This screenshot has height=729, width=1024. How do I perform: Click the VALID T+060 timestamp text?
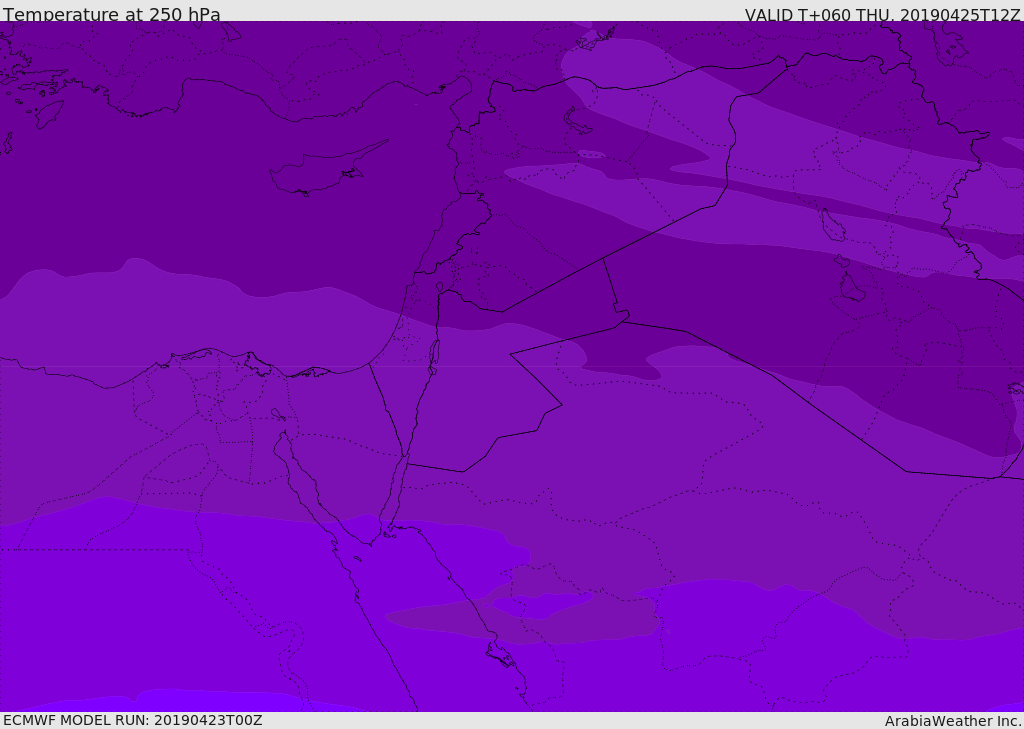click(x=882, y=14)
